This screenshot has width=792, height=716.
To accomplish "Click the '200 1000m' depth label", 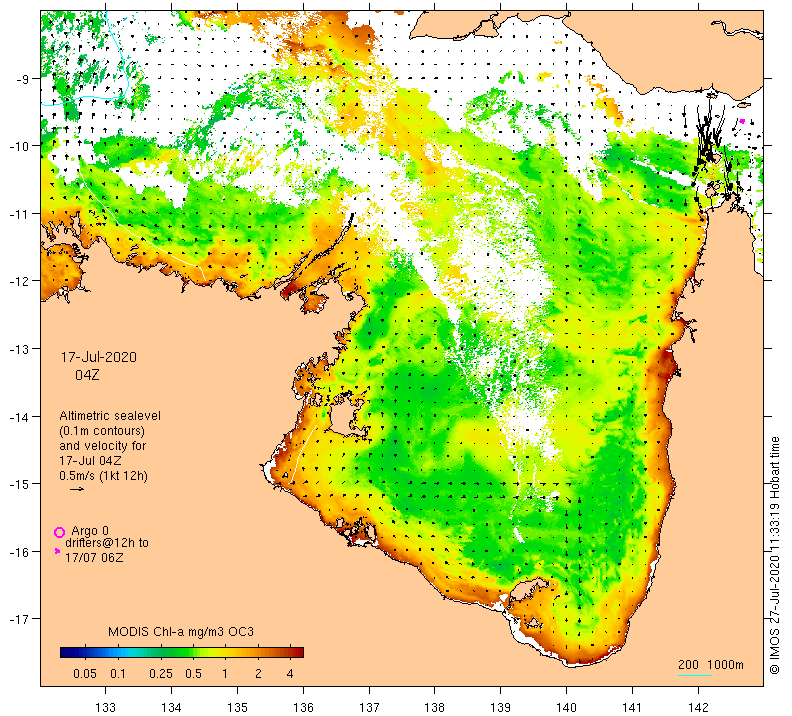I will (711, 664).
